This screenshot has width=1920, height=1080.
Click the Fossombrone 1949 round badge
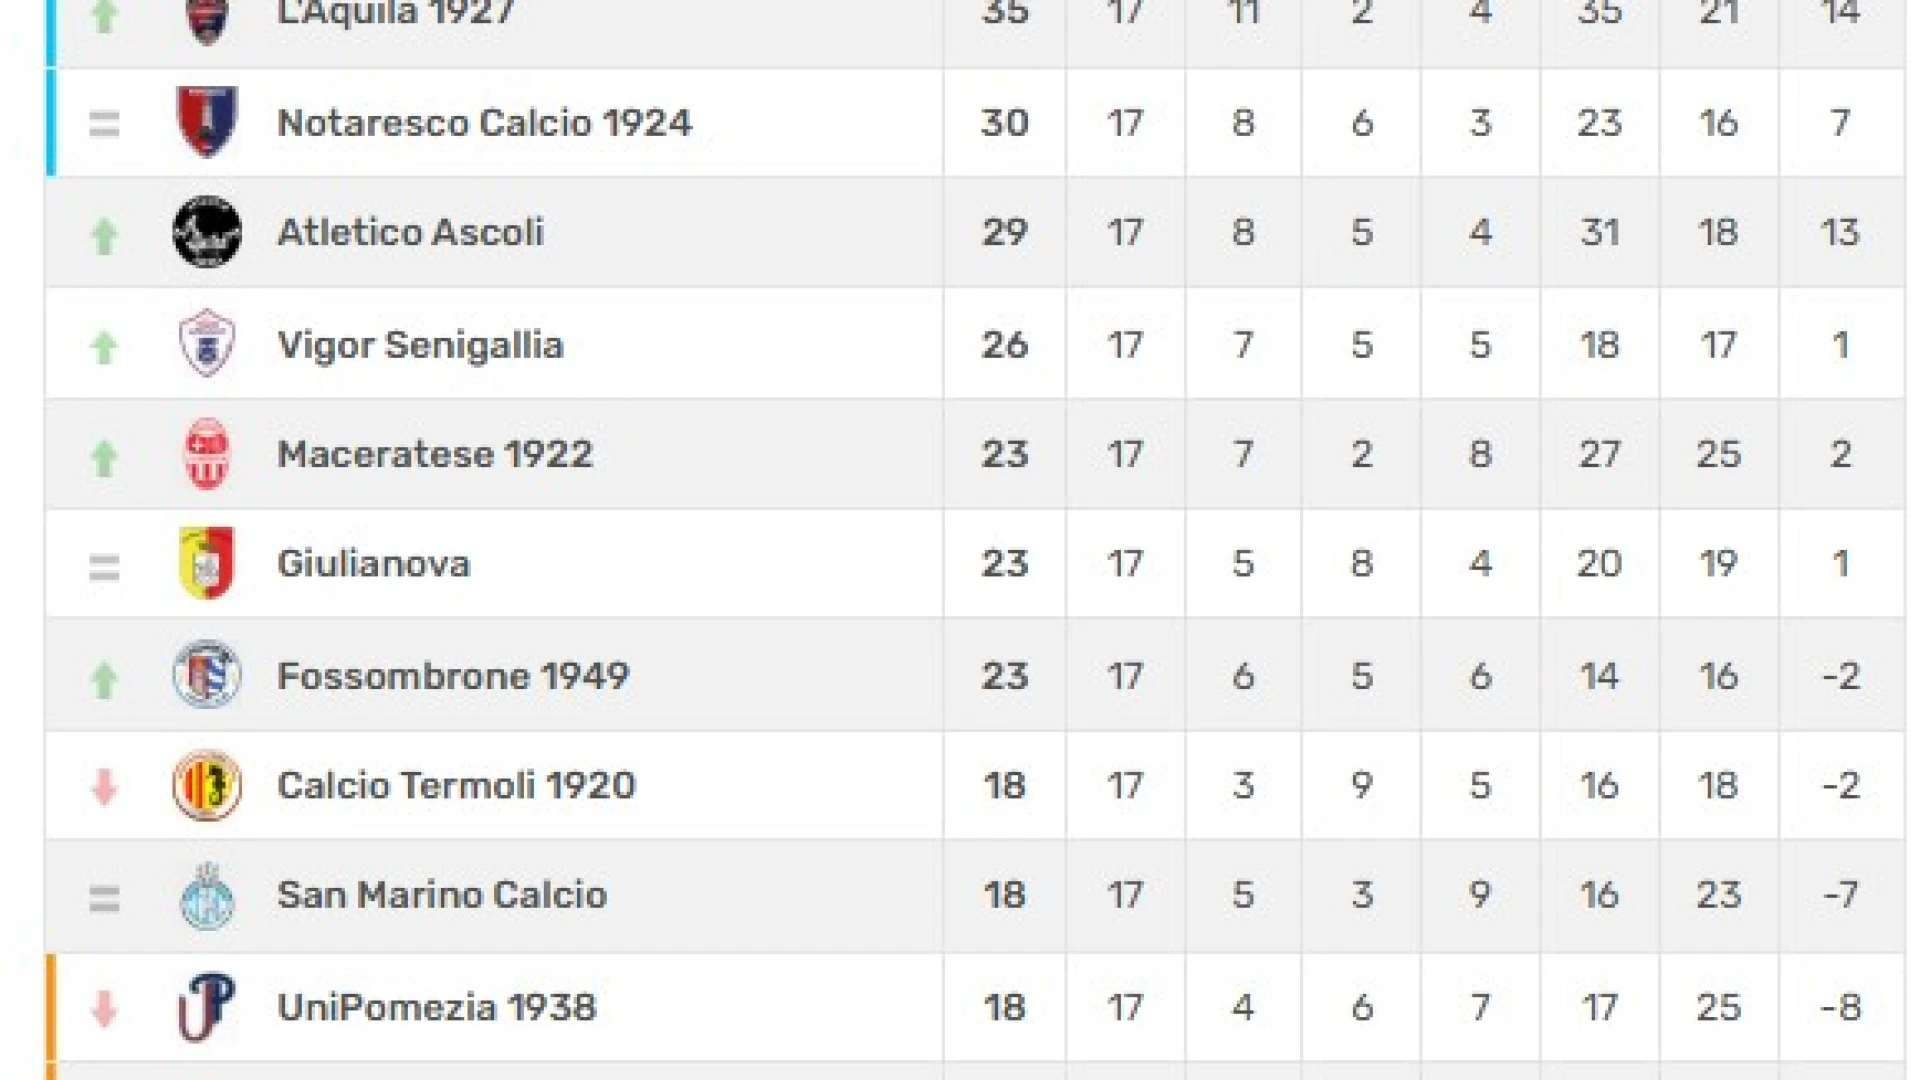click(207, 675)
